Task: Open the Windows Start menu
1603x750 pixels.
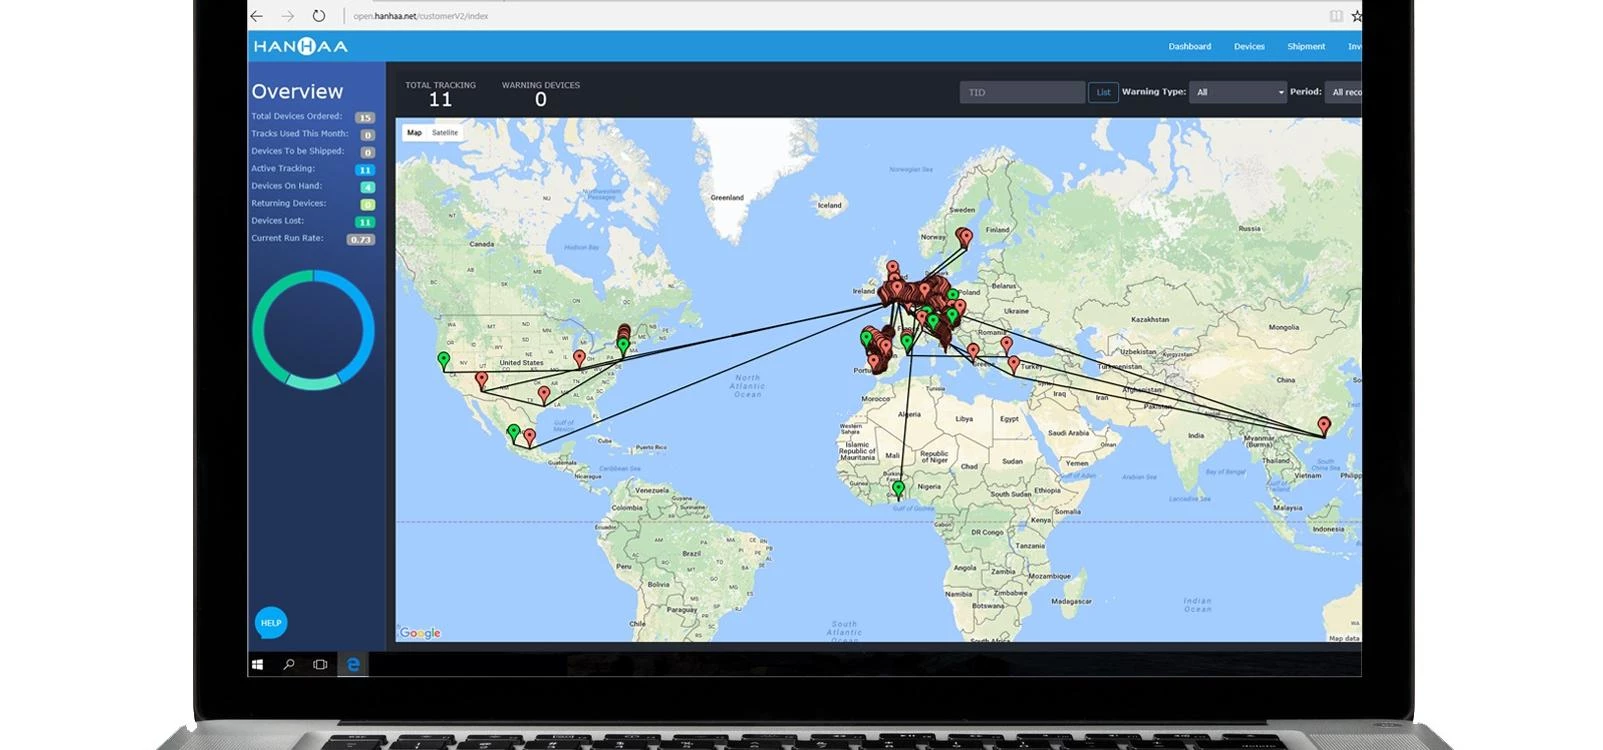Action: [x=258, y=664]
